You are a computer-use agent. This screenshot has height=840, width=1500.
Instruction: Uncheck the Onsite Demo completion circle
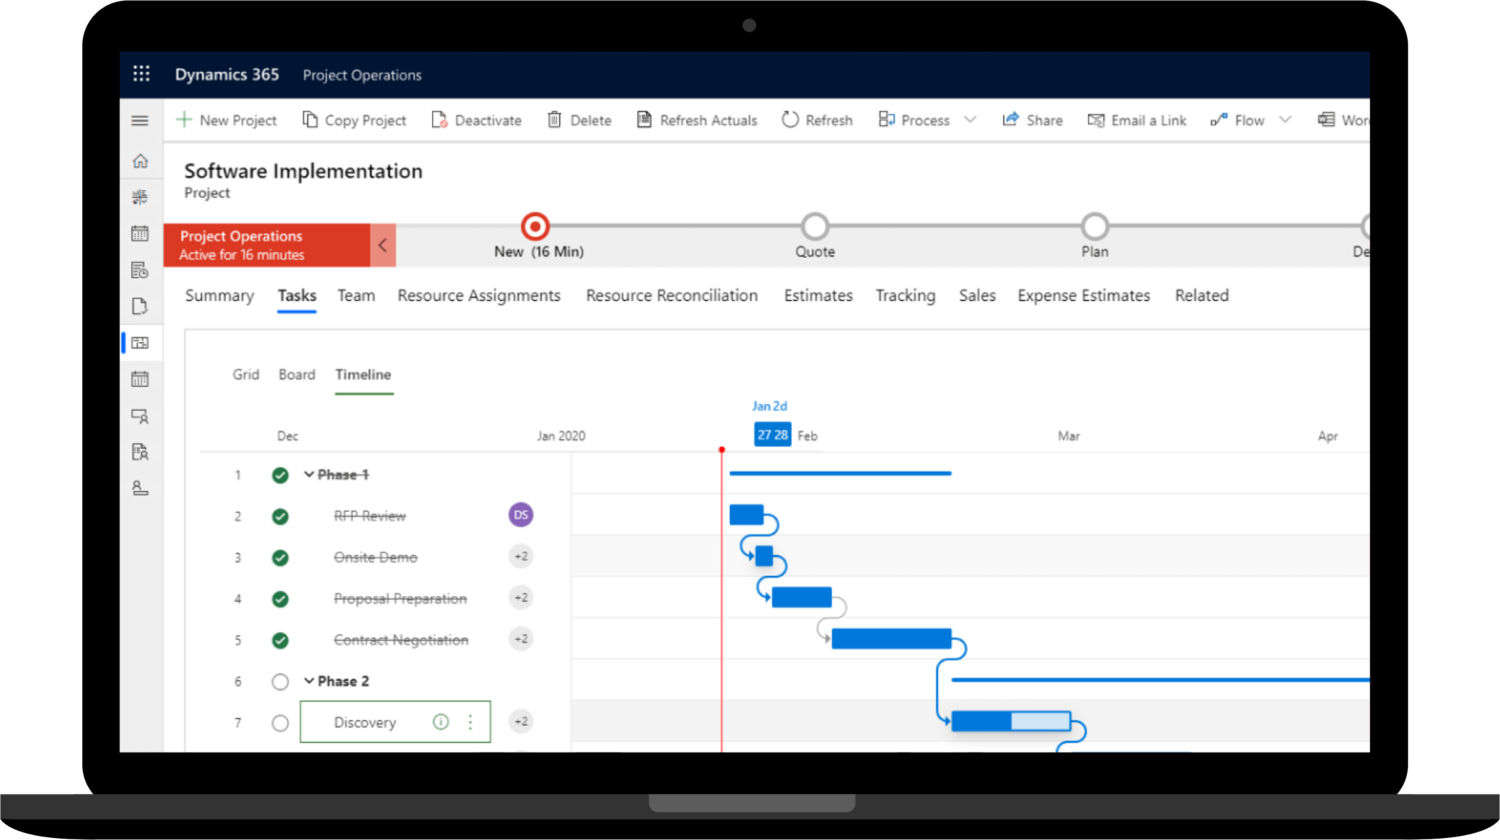click(280, 557)
